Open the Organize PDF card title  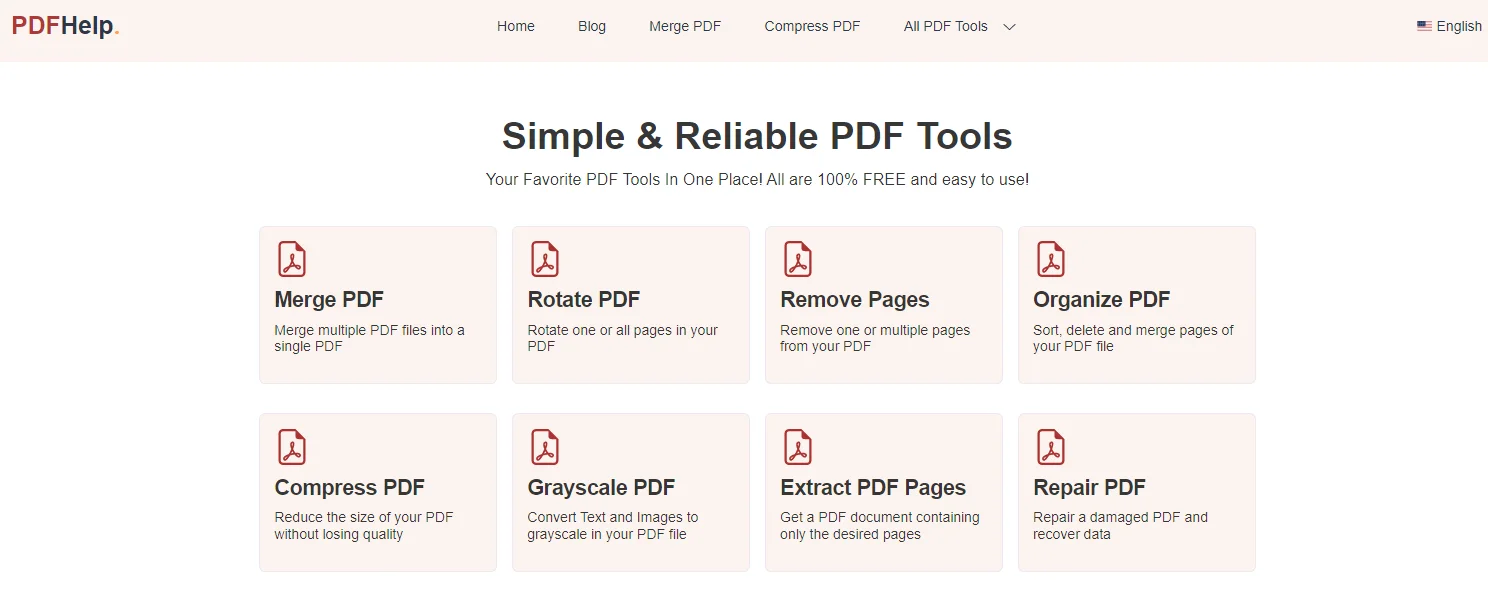[1102, 300]
